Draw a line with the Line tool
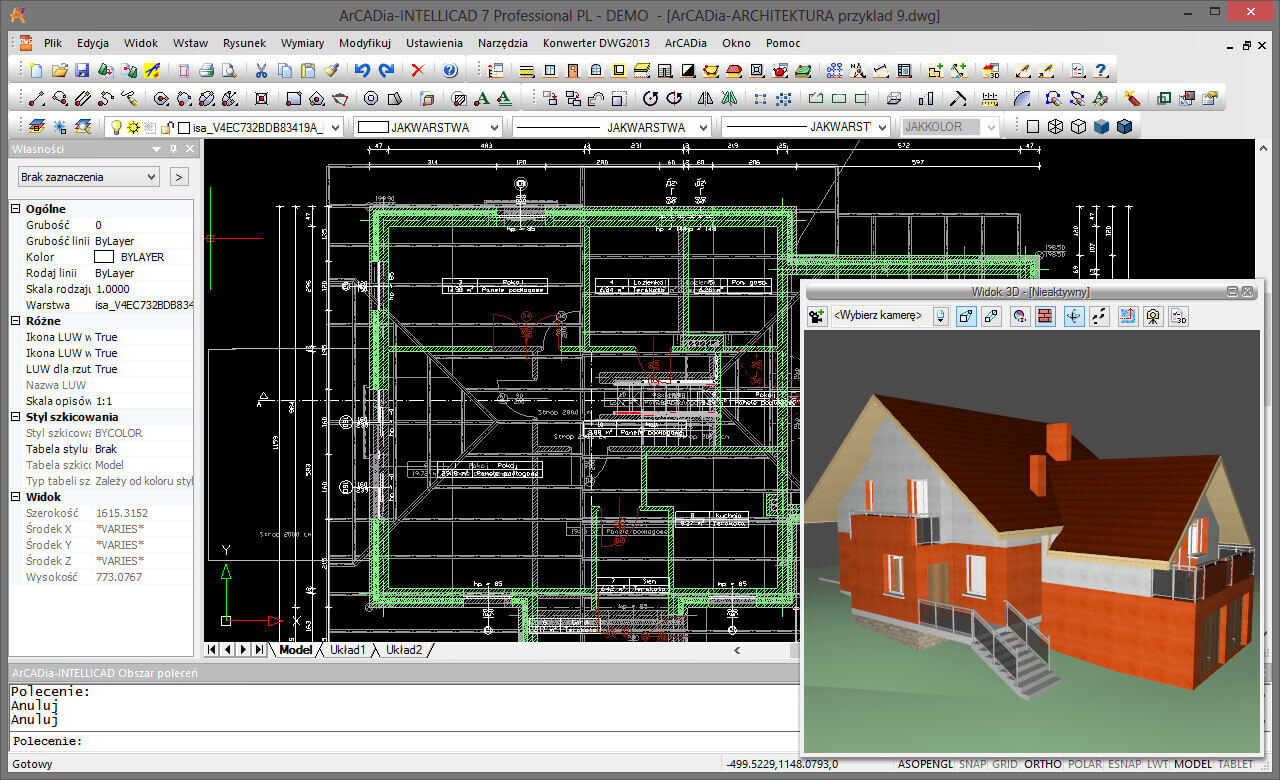The height and width of the screenshot is (780, 1280). [37, 99]
